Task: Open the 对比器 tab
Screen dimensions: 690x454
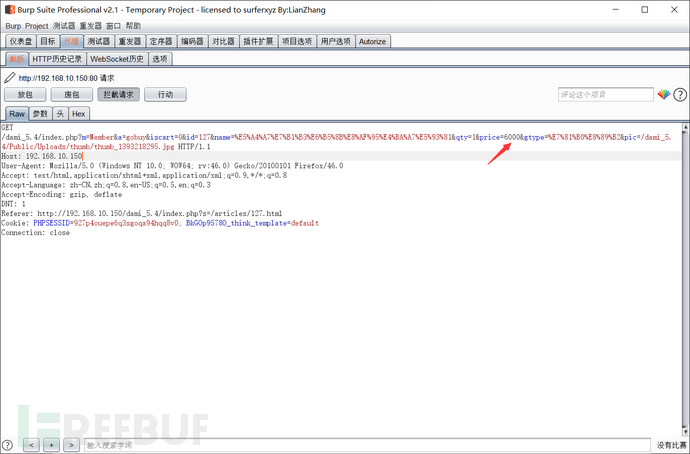Action: [x=224, y=41]
